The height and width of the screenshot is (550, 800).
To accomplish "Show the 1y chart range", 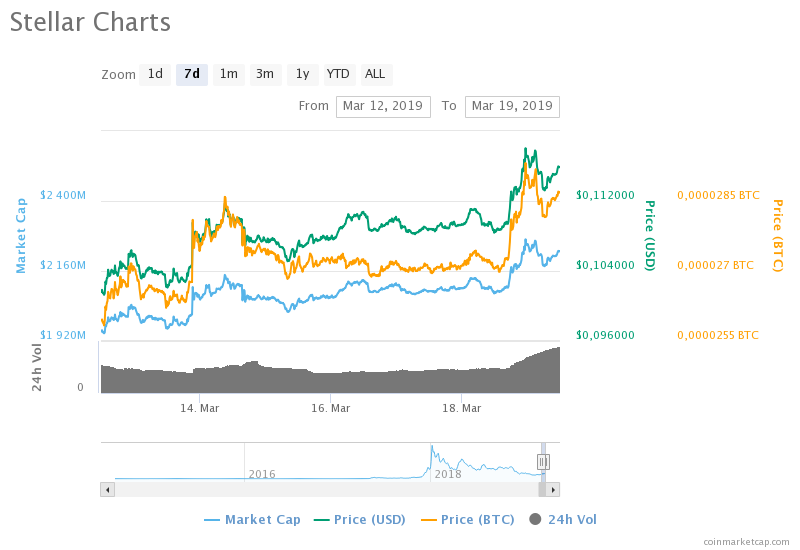I will [x=303, y=74].
